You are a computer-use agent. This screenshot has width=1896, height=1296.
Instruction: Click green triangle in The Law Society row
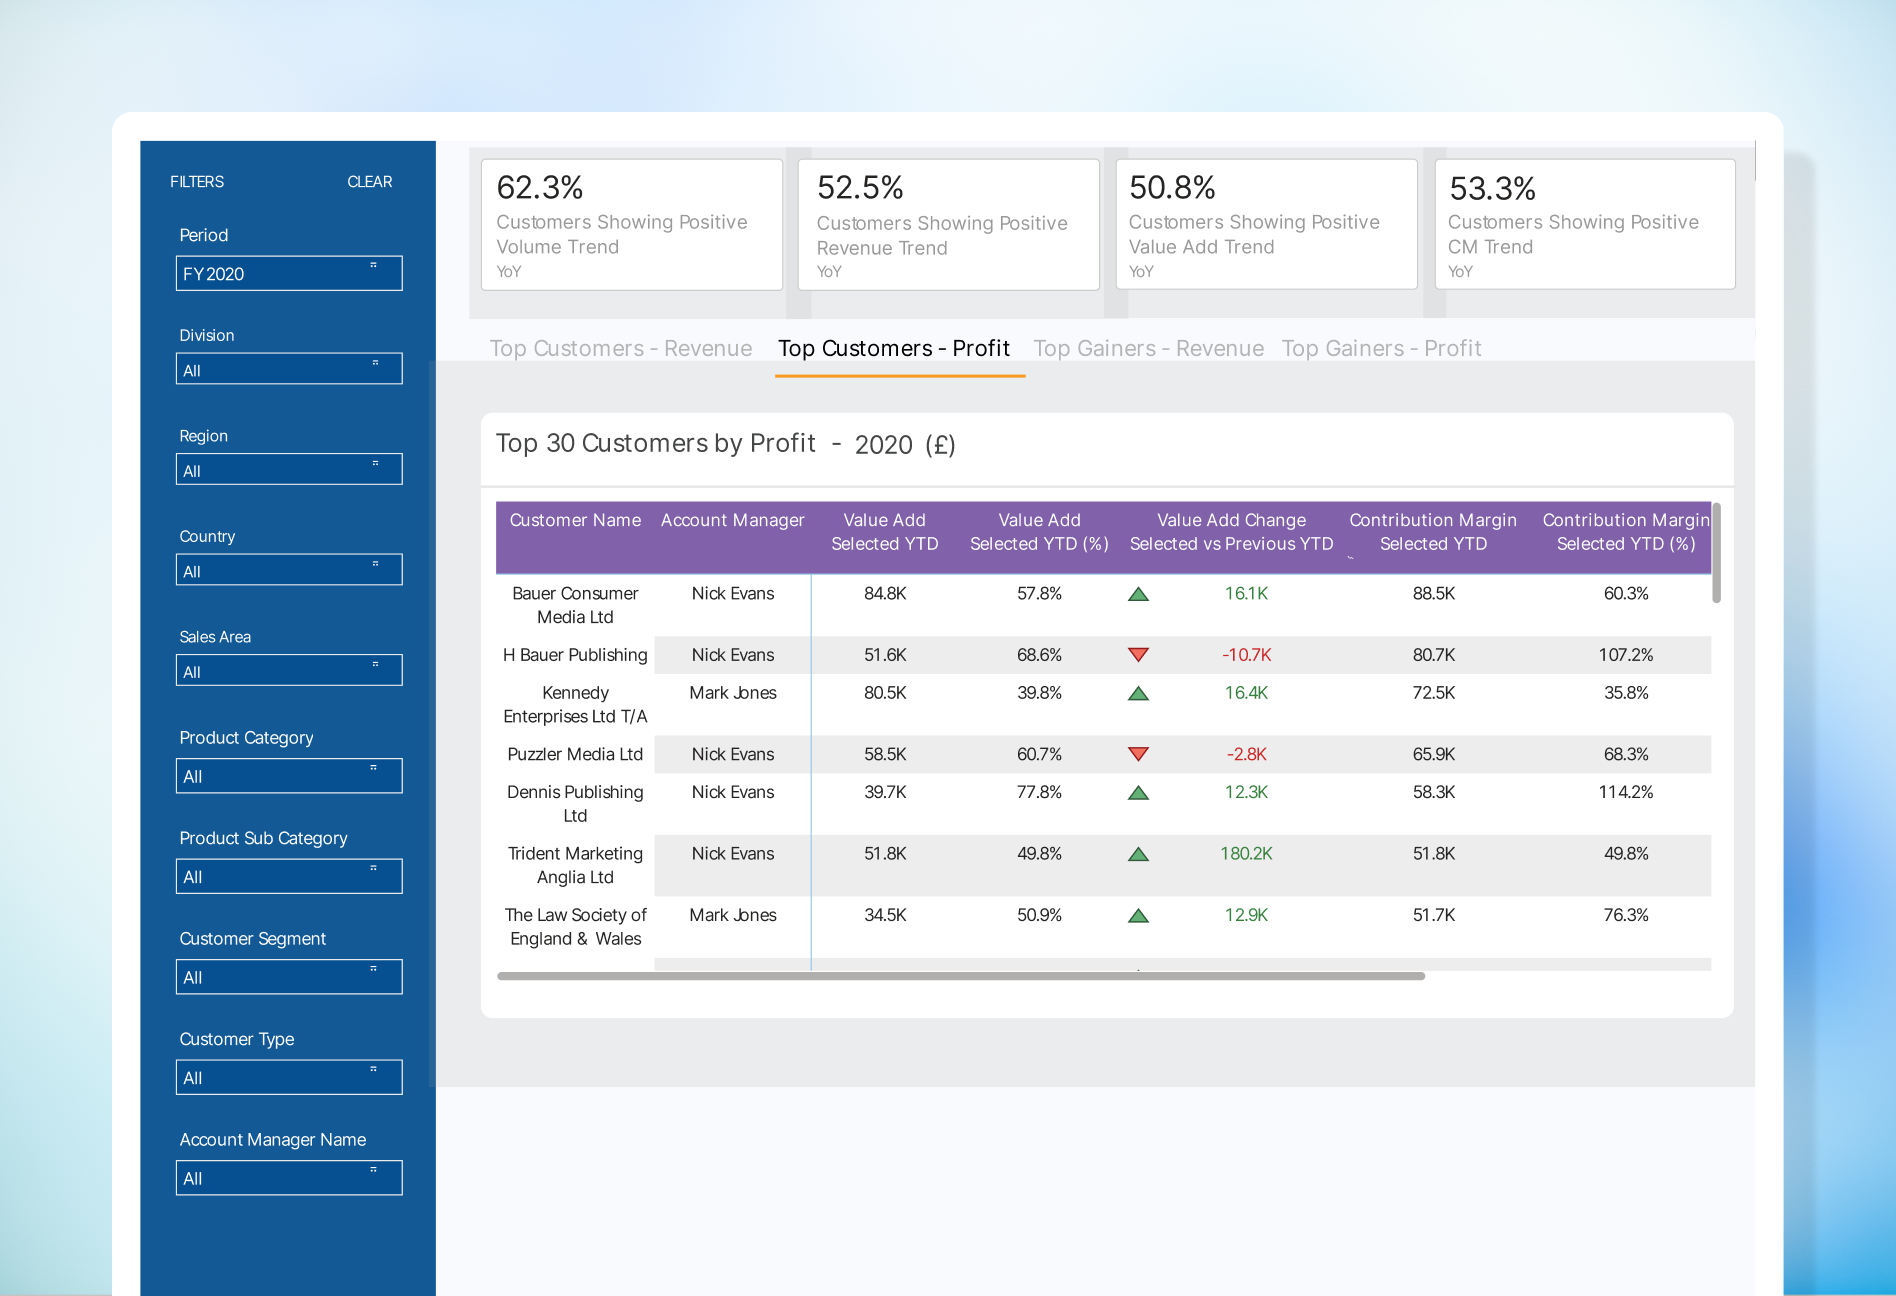pos(1138,916)
